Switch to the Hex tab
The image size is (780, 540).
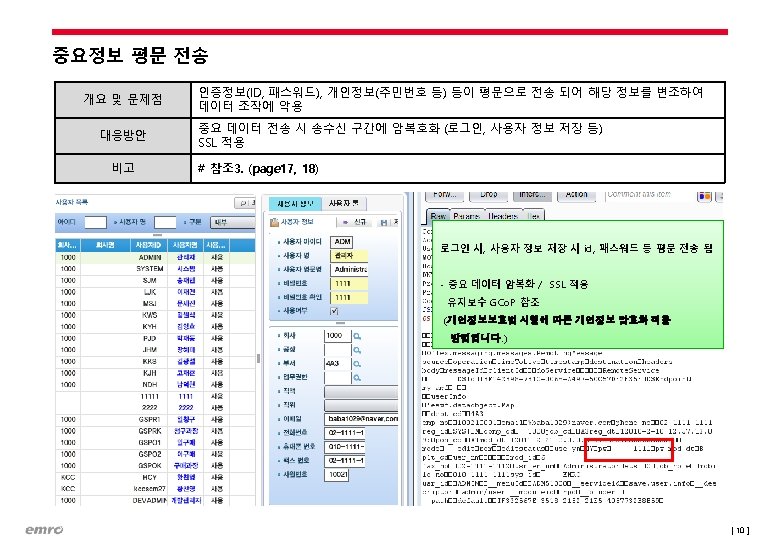[x=534, y=216]
